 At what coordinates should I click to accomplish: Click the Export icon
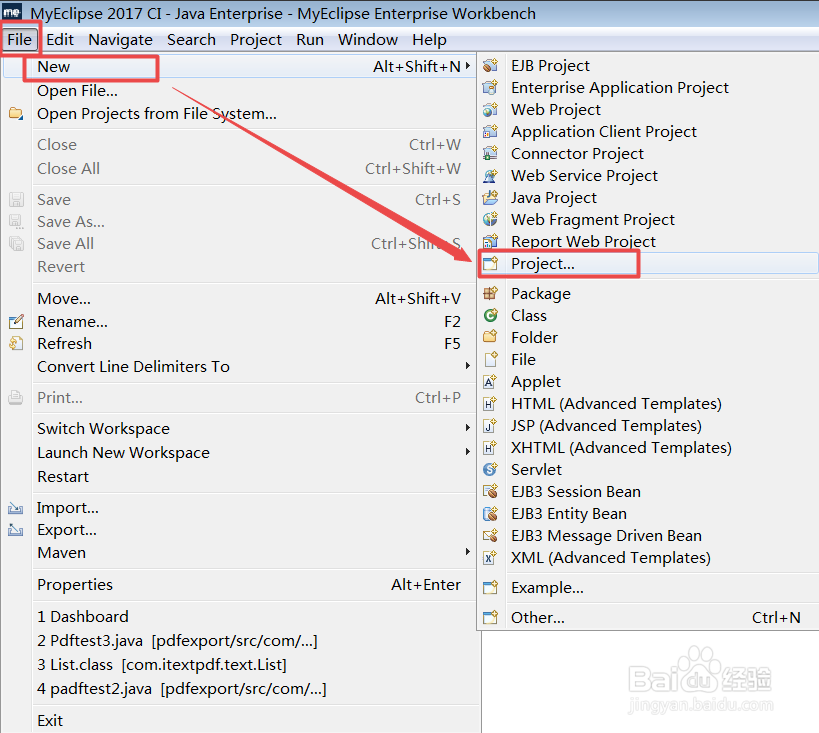coord(16,530)
